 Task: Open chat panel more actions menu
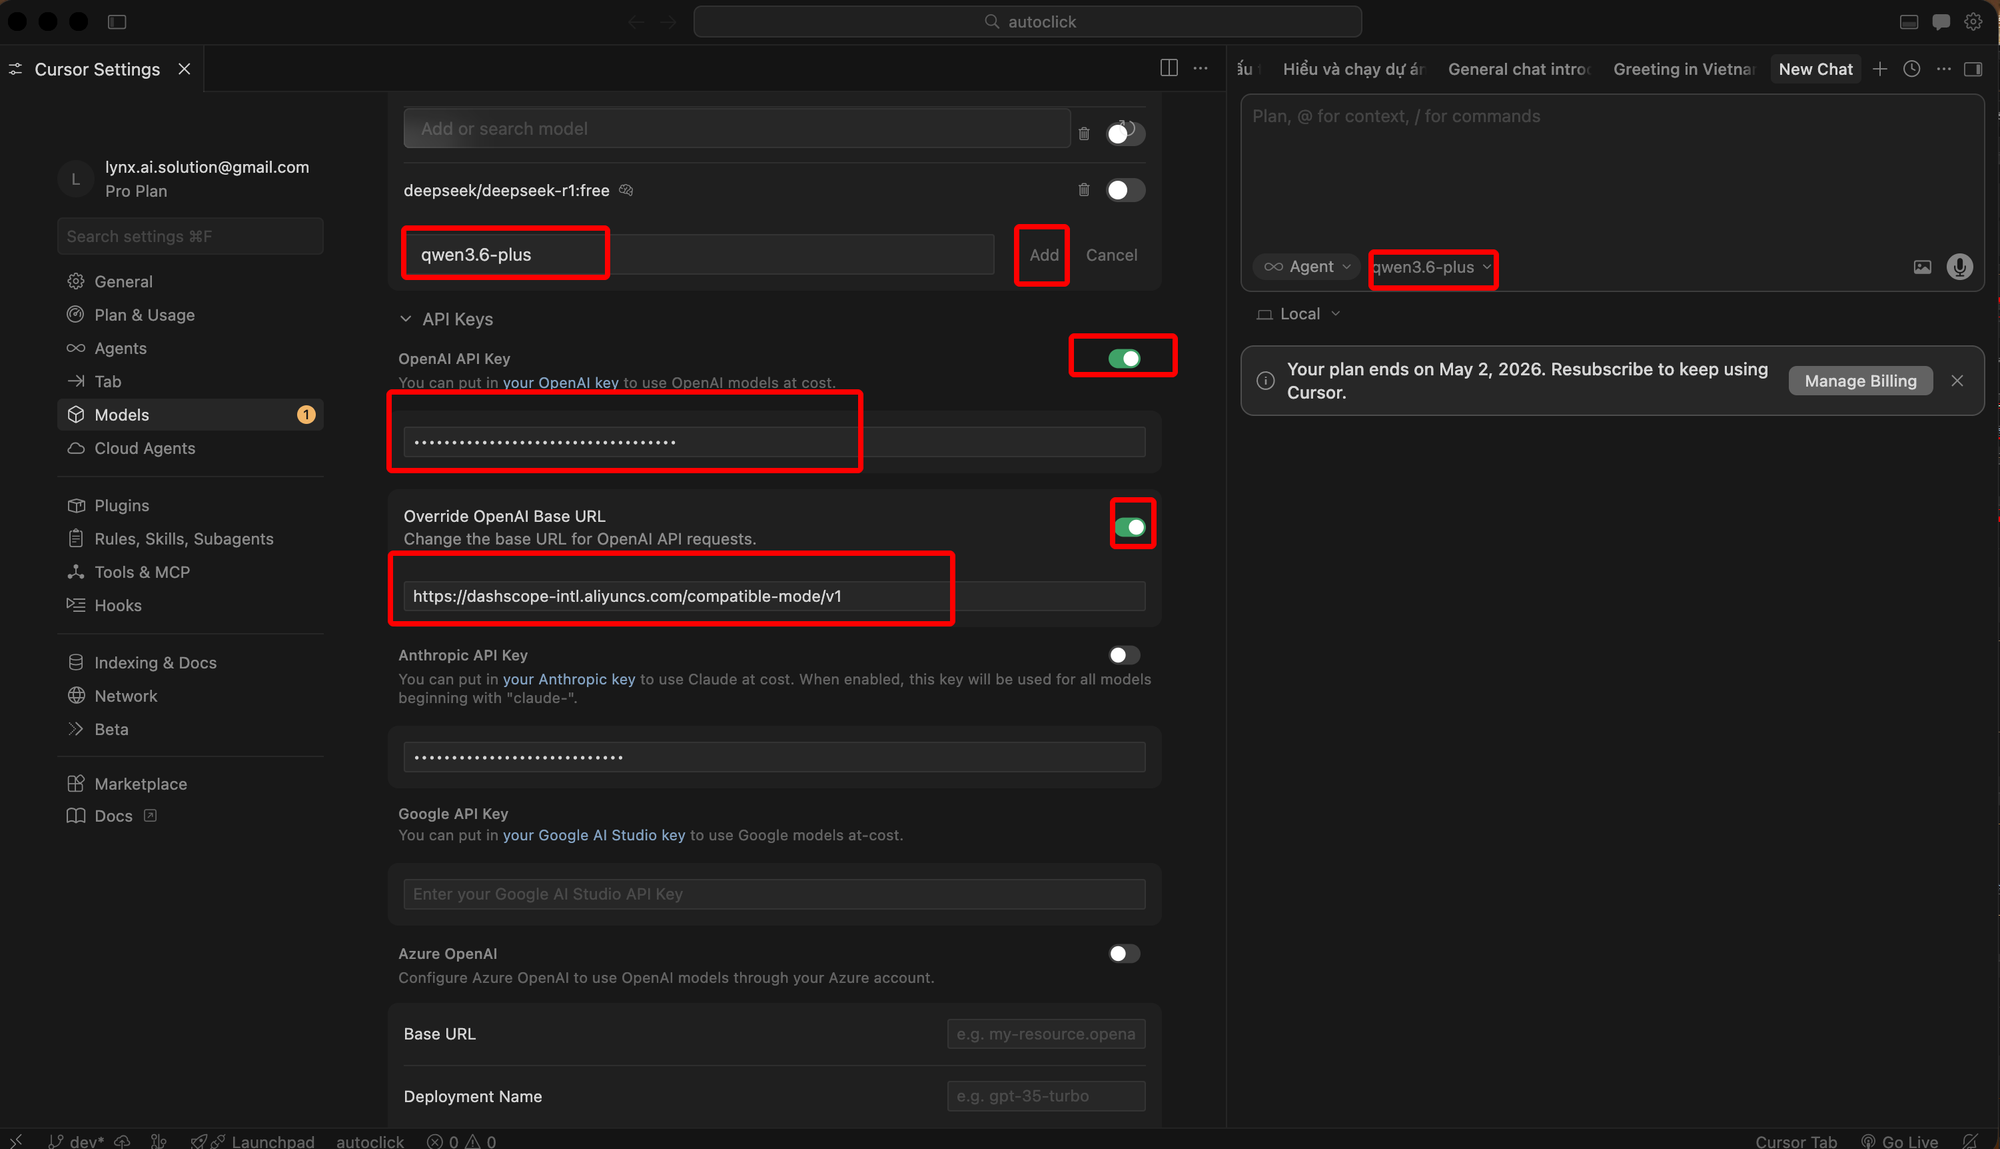[1944, 69]
